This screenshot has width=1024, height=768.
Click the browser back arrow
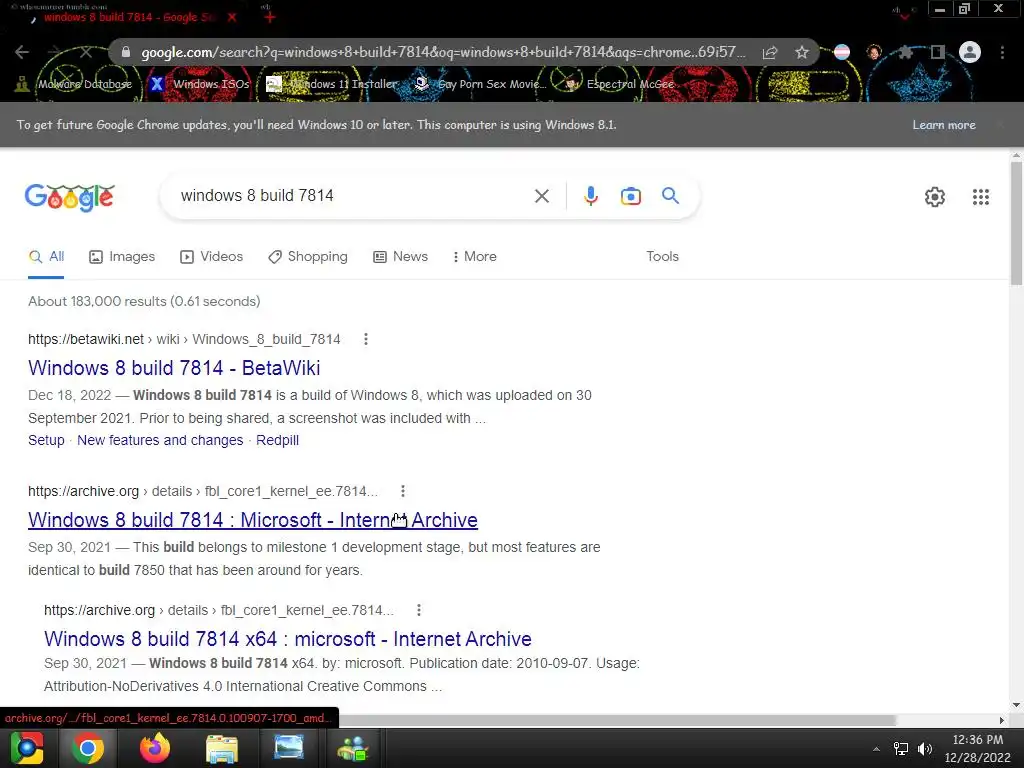click(x=22, y=52)
